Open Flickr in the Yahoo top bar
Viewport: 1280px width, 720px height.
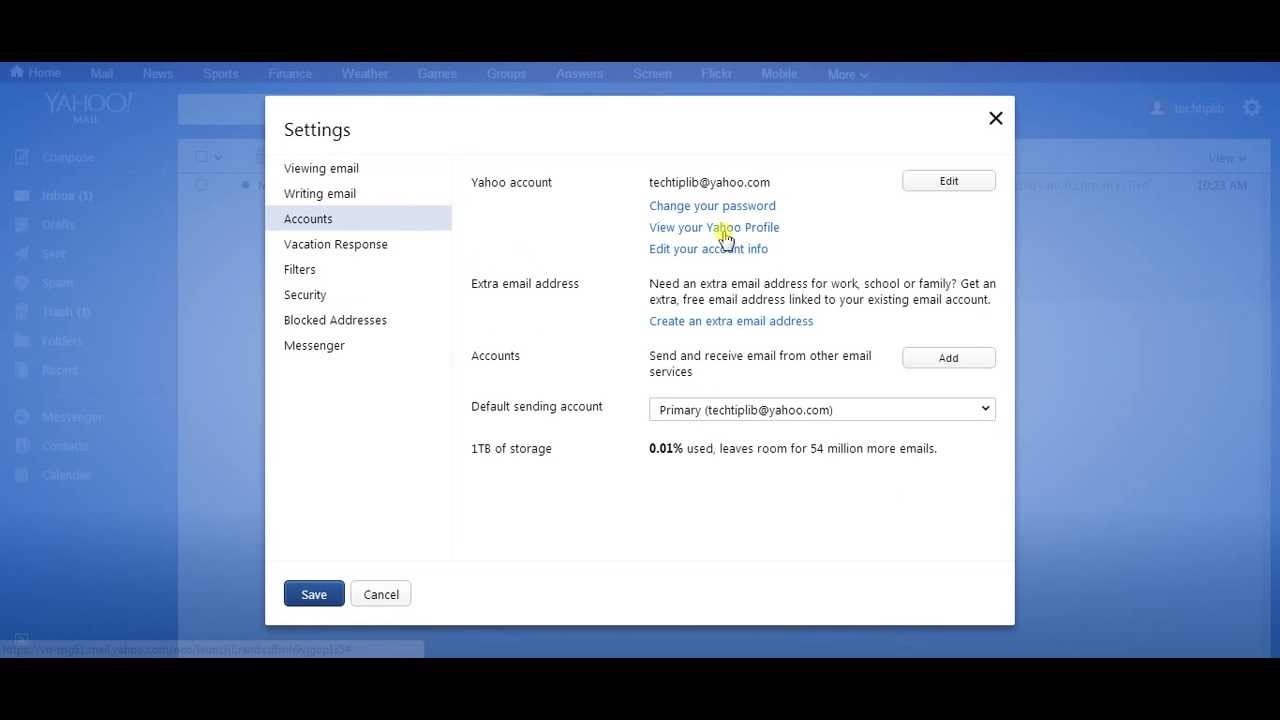[716, 74]
